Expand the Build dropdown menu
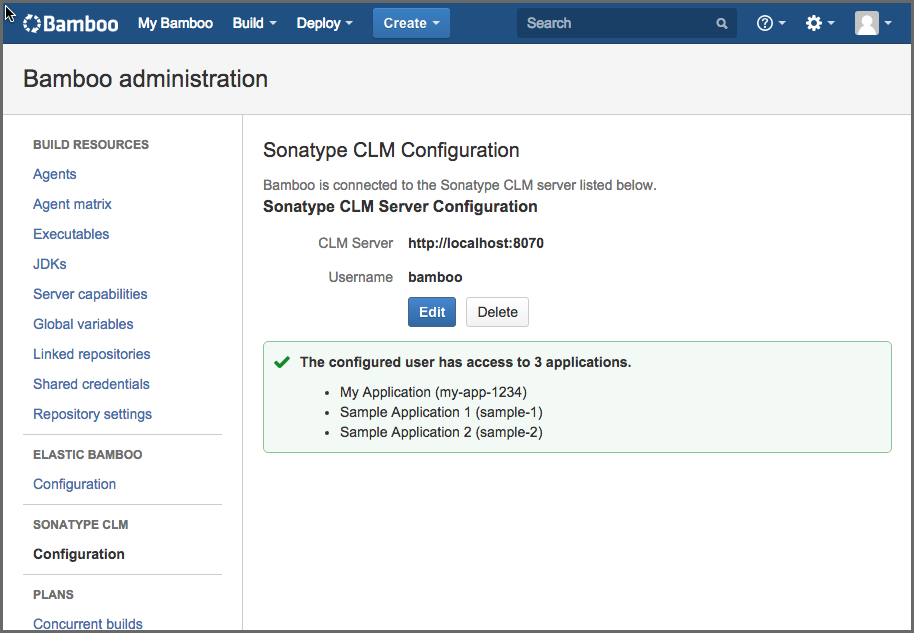 click(254, 23)
